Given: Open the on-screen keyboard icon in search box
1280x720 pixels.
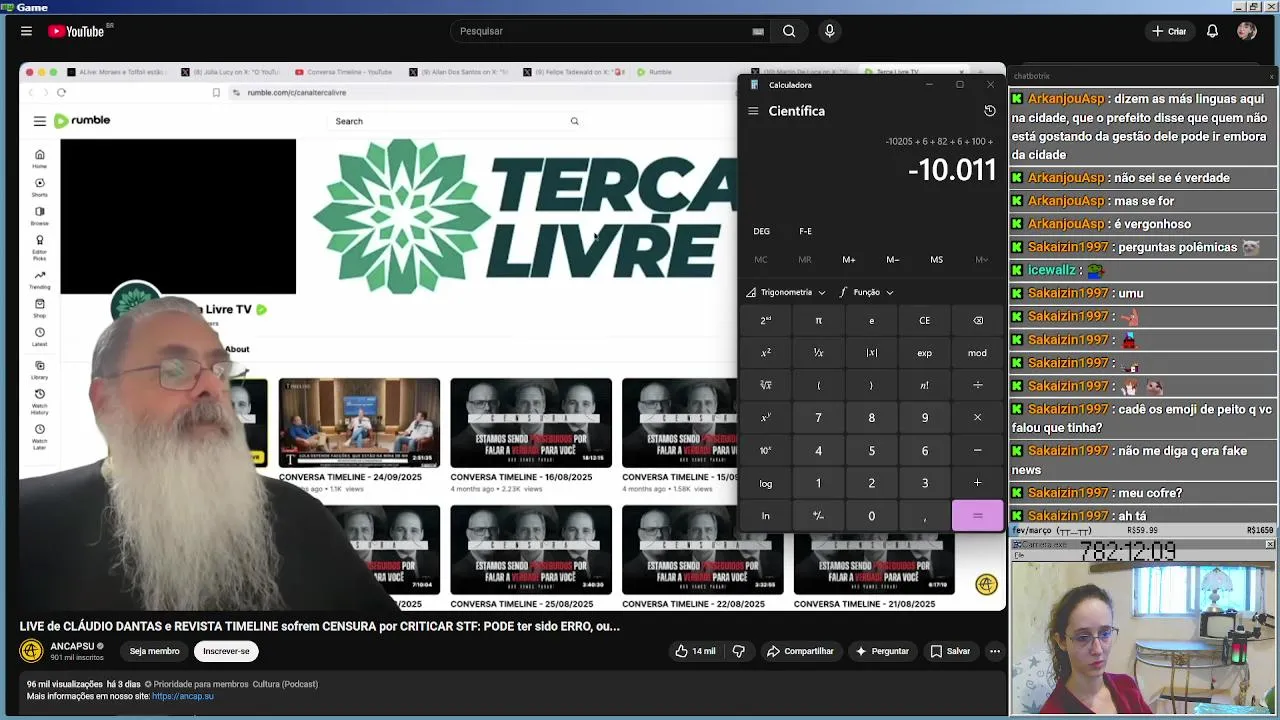Looking at the screenshot, I should [x=758, y=31].
